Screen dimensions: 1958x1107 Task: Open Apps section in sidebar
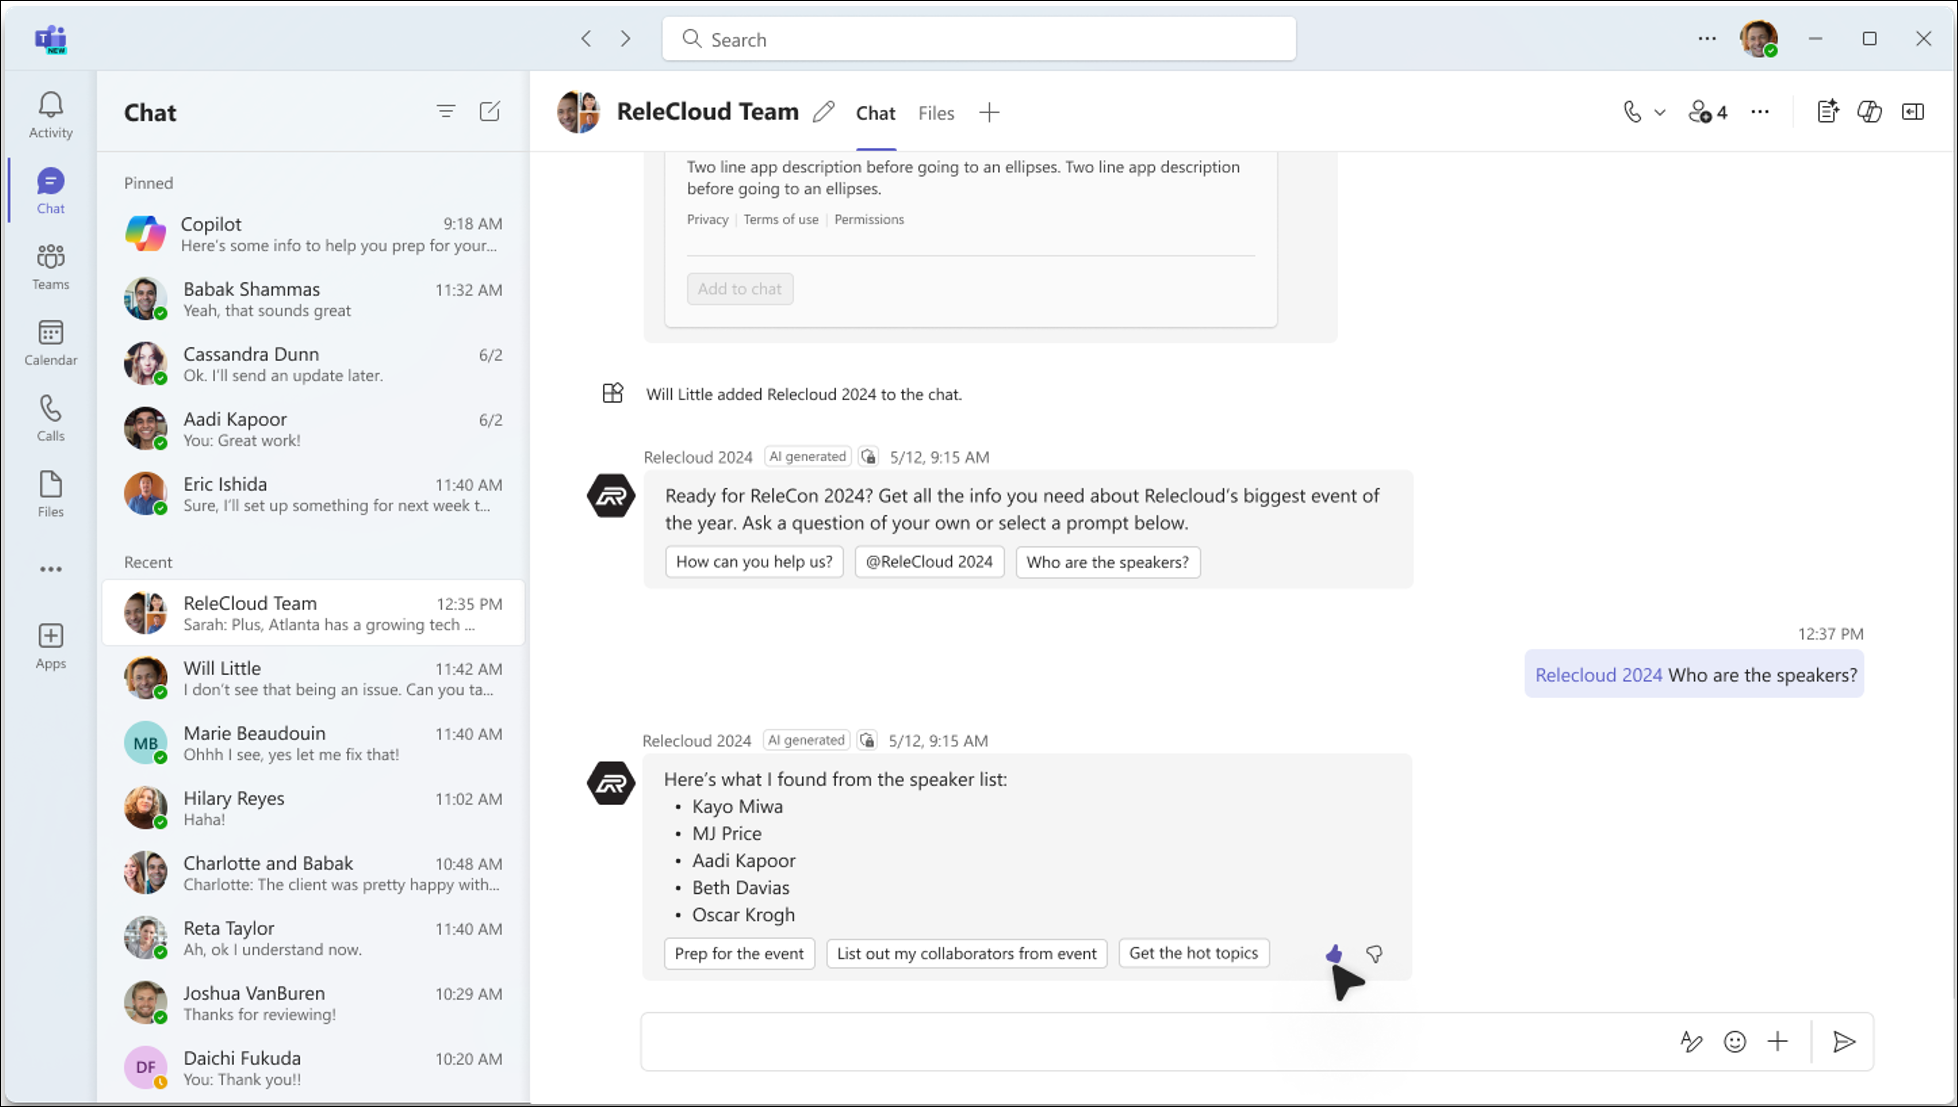pyautogui.click(x=51, y=646)
